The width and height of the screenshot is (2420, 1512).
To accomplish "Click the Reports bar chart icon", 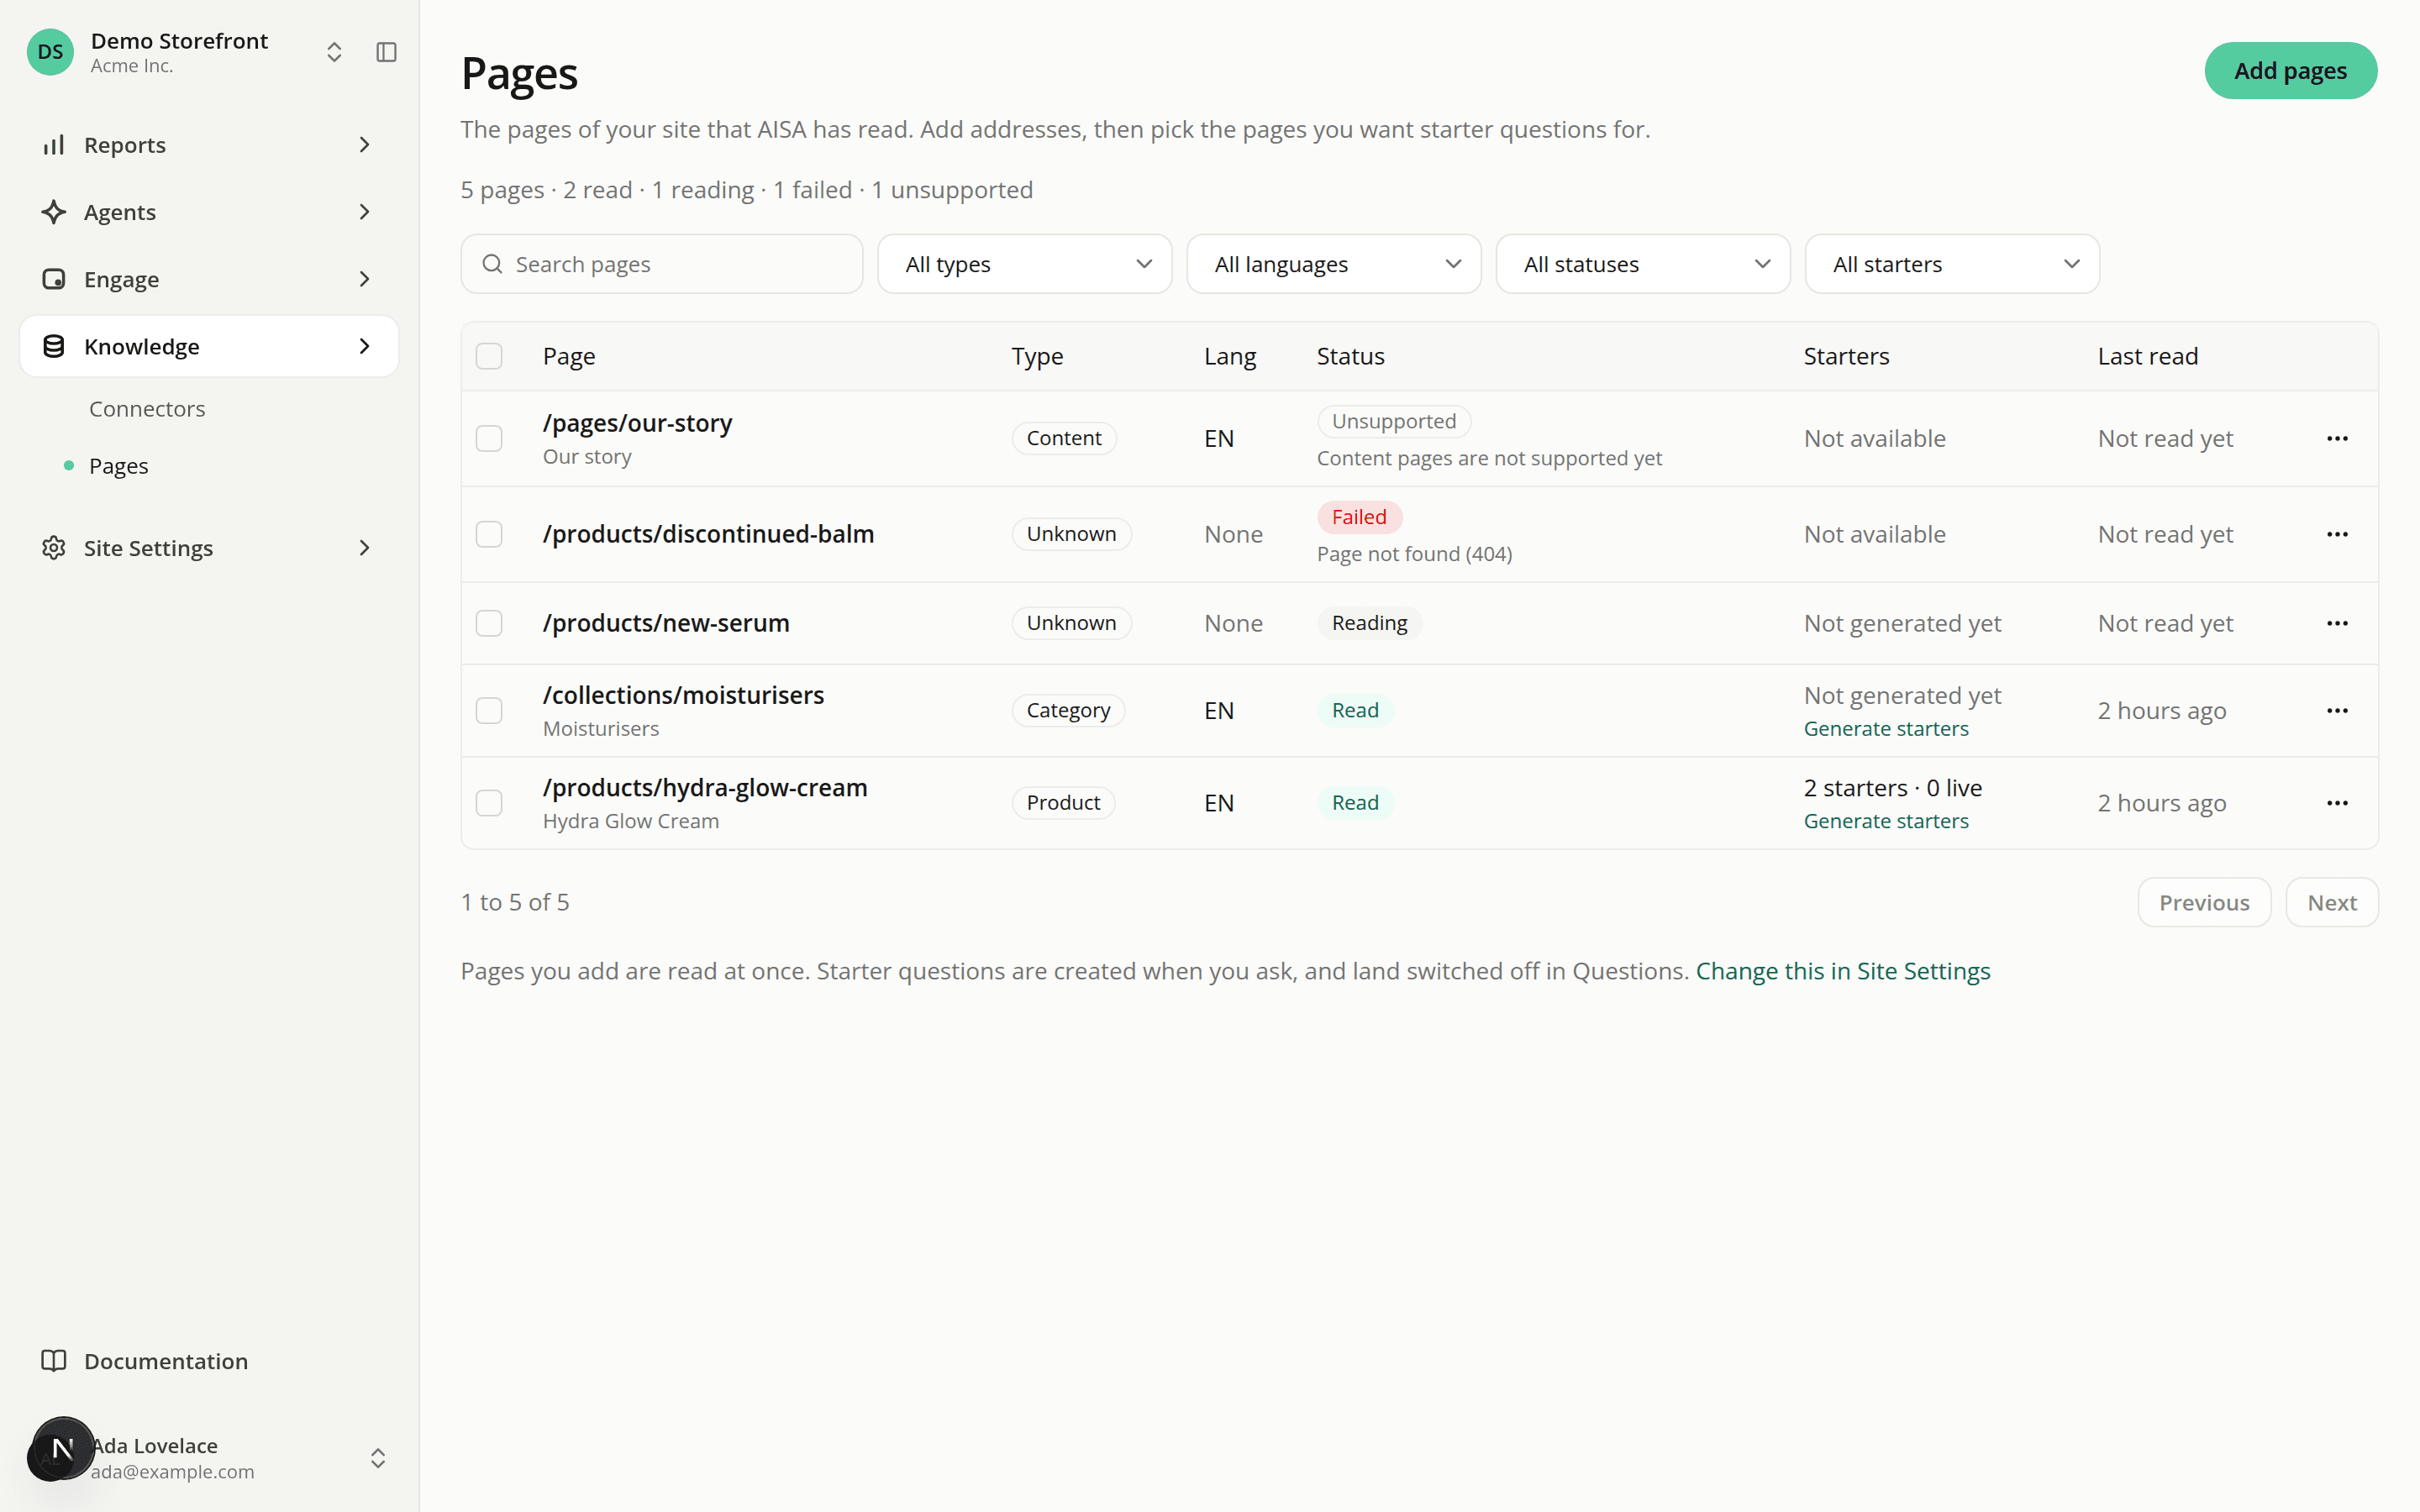I will [54, 145].
